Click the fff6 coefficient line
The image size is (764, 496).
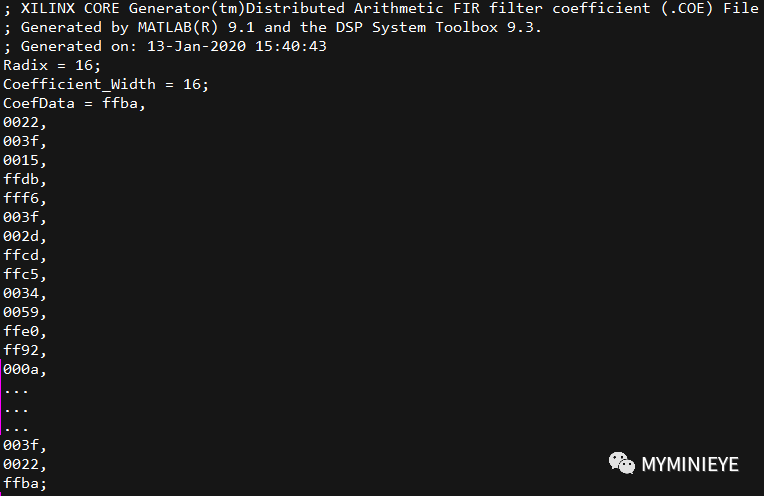(x=24, y=198)
